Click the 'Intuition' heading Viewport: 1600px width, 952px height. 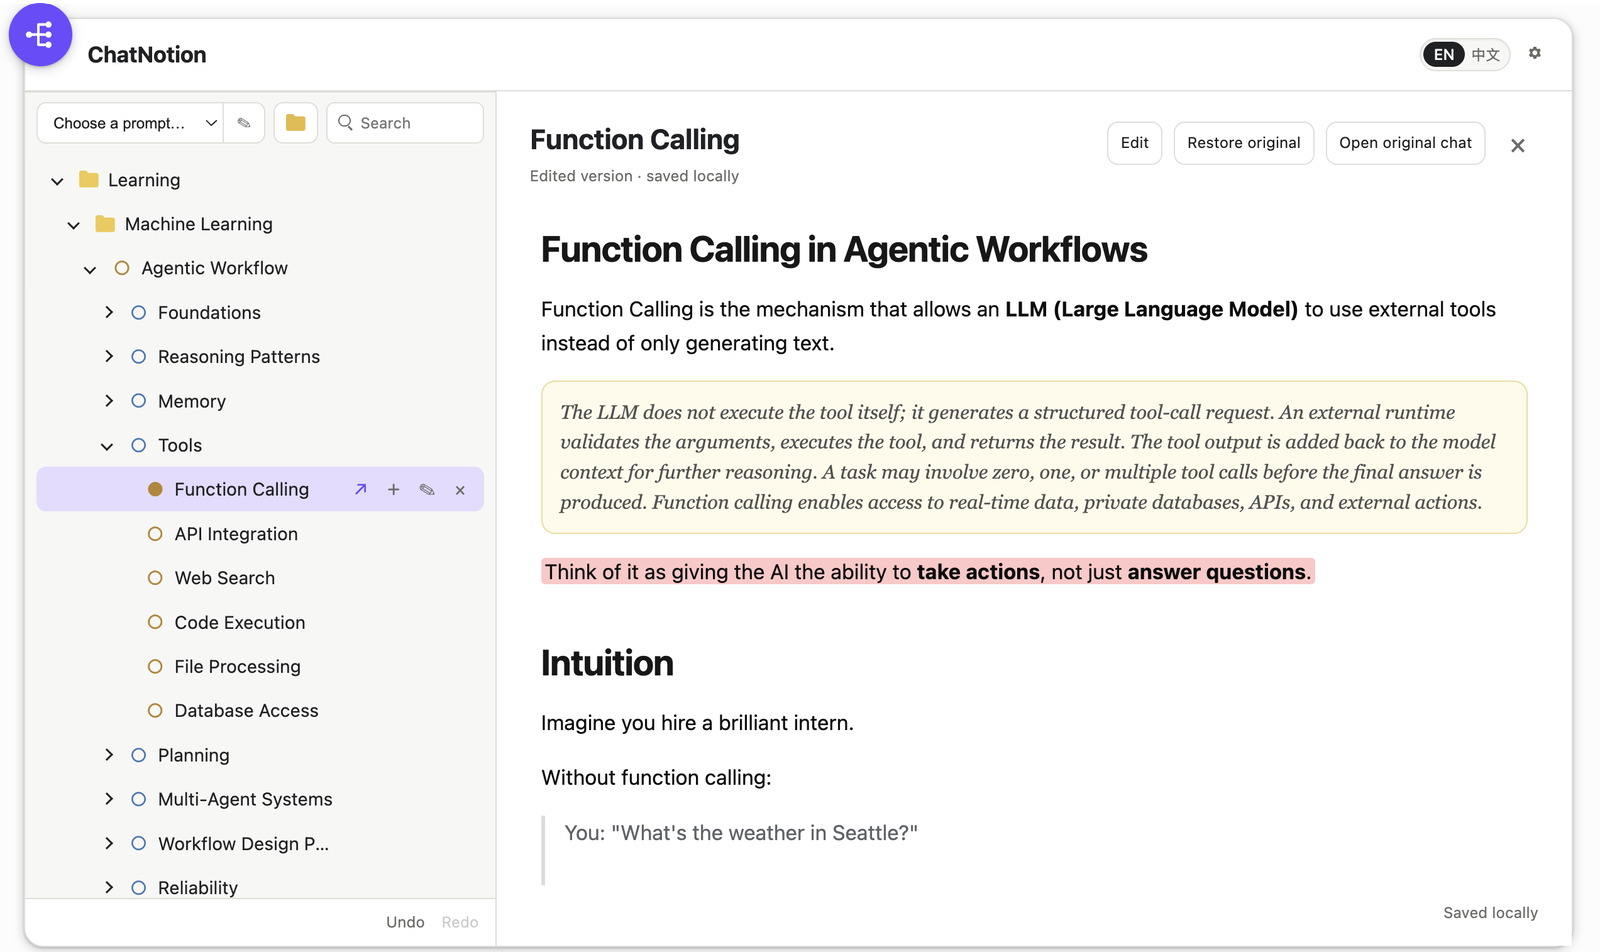pos(607,663)
